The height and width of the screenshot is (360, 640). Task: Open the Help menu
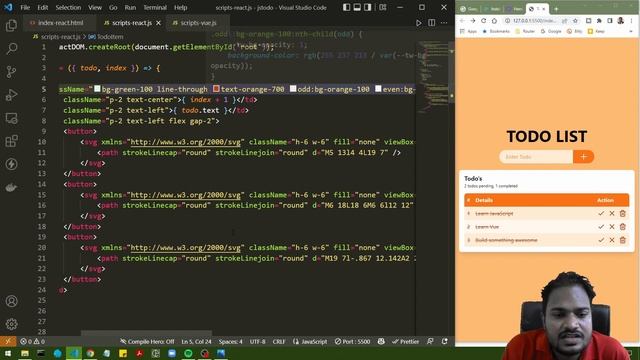pos(180,7)
